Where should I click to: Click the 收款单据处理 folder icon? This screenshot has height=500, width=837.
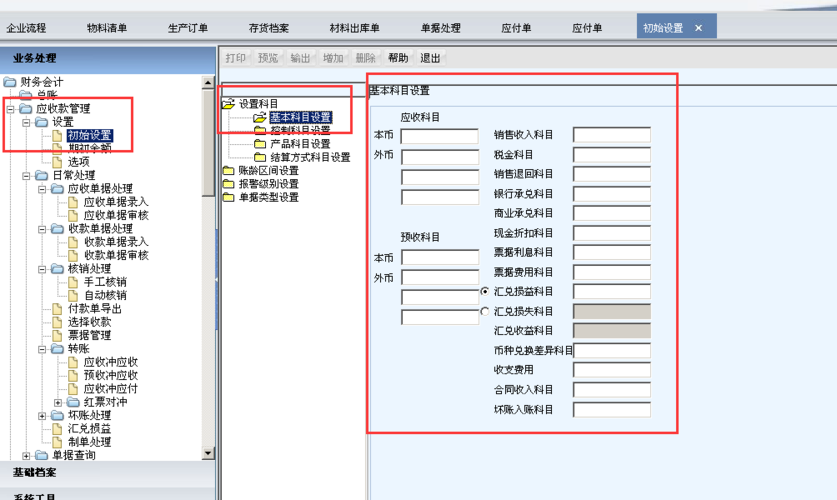[57, 228]
